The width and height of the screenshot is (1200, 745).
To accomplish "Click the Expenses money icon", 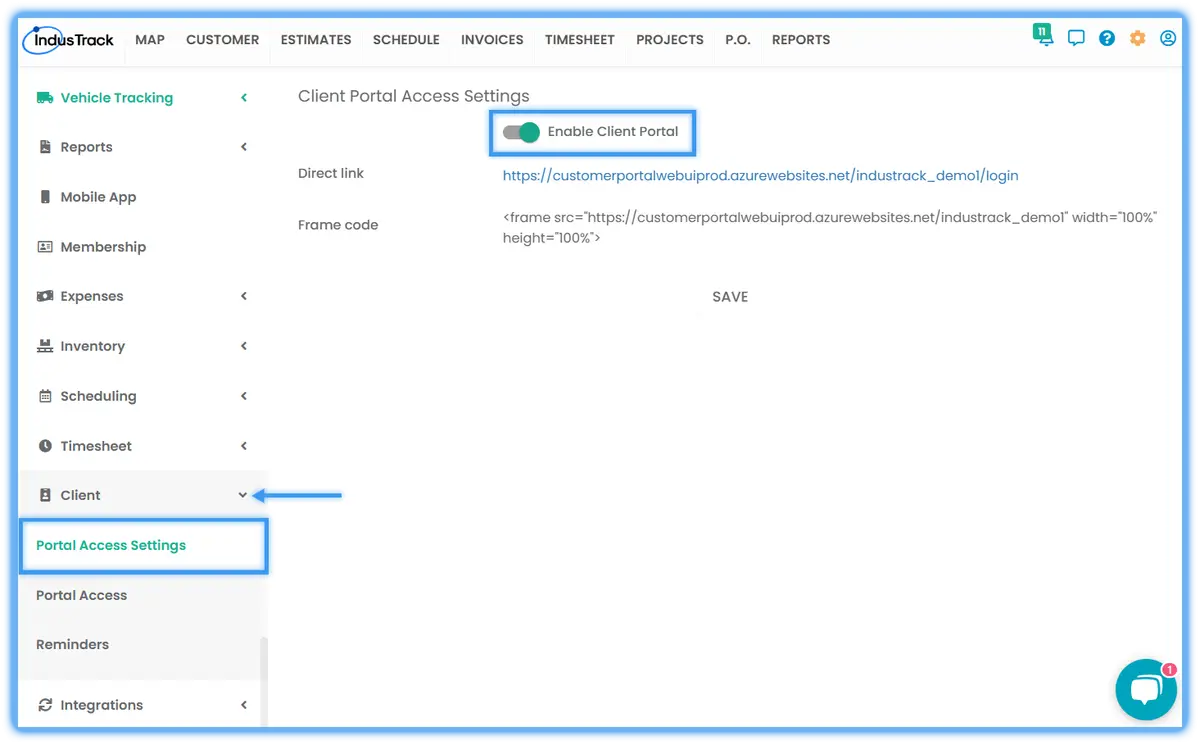I will (x=45, y=296).
